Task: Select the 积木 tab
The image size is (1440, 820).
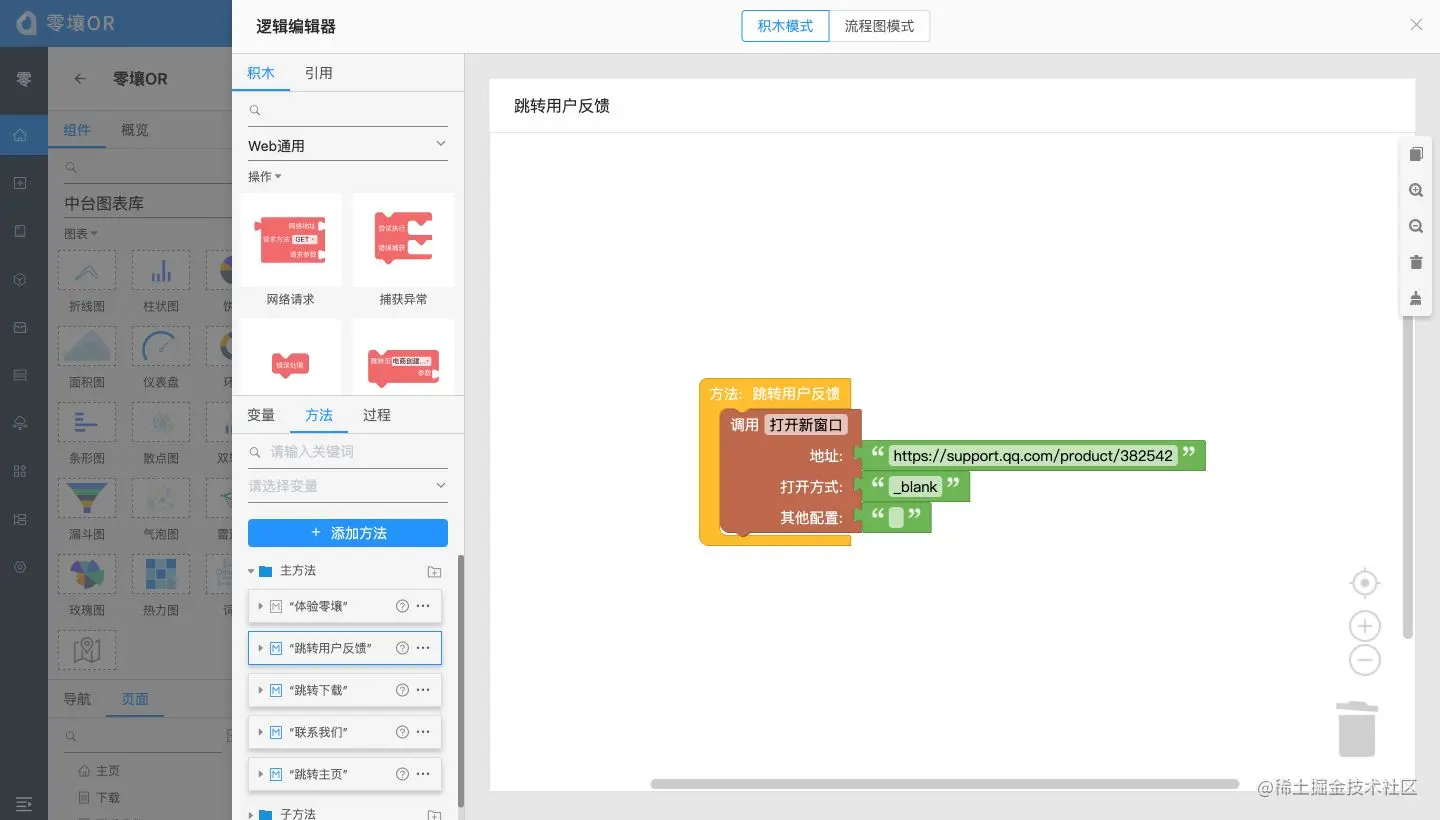Action: 261,73
